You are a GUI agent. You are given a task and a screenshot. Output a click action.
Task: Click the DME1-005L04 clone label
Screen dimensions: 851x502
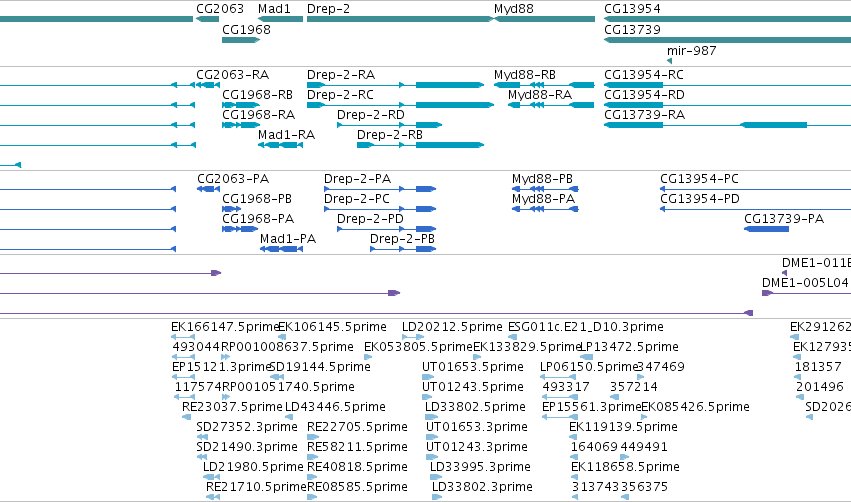(x=805, y=283)
